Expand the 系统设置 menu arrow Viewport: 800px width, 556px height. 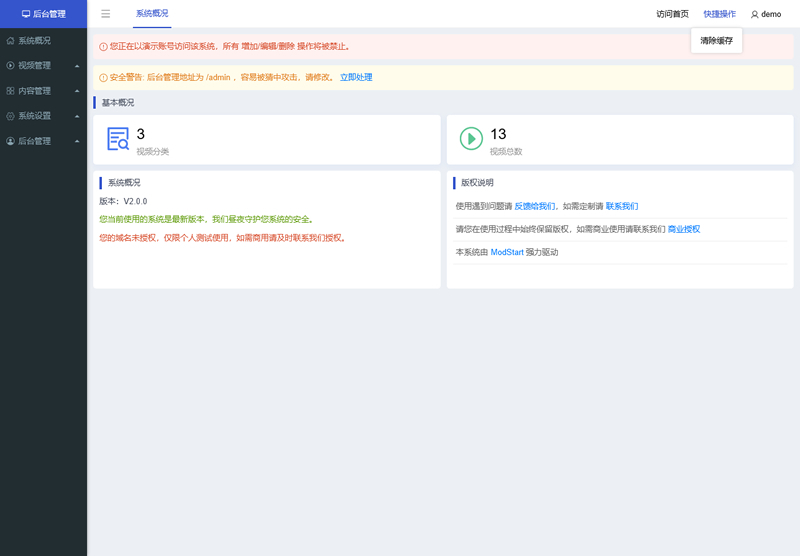(x=77, y=116)
